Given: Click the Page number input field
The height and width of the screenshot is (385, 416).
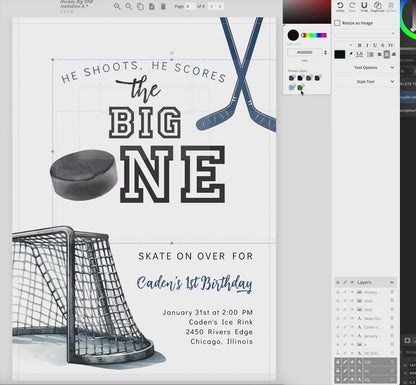Looking at the screenshot, I should 190,6.
